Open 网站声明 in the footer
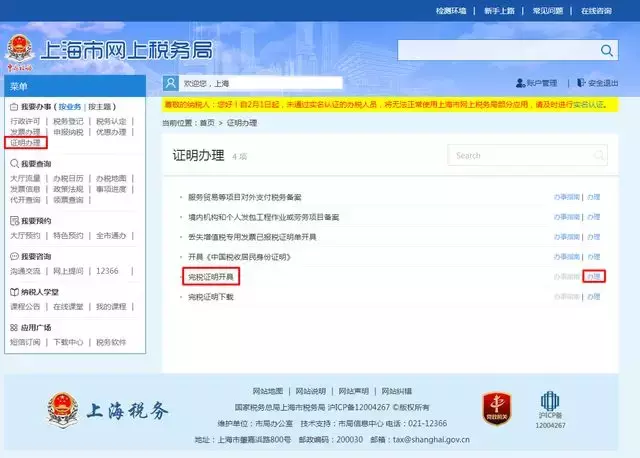The image size is (640, 458). (353, 391)
